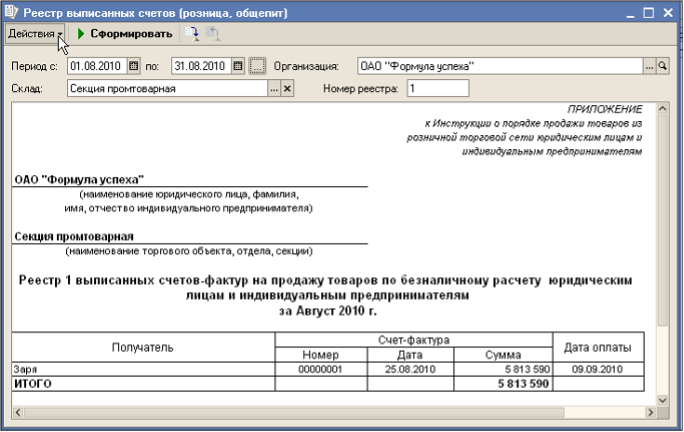
Task: Click the horizontal scrollbar right arrow
Action: 647,412
